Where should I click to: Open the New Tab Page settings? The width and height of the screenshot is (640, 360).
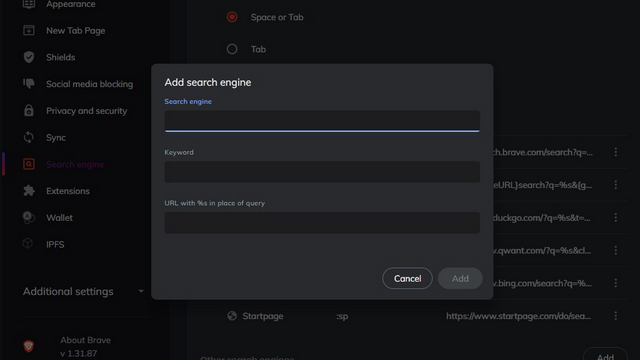pos(76,31)
